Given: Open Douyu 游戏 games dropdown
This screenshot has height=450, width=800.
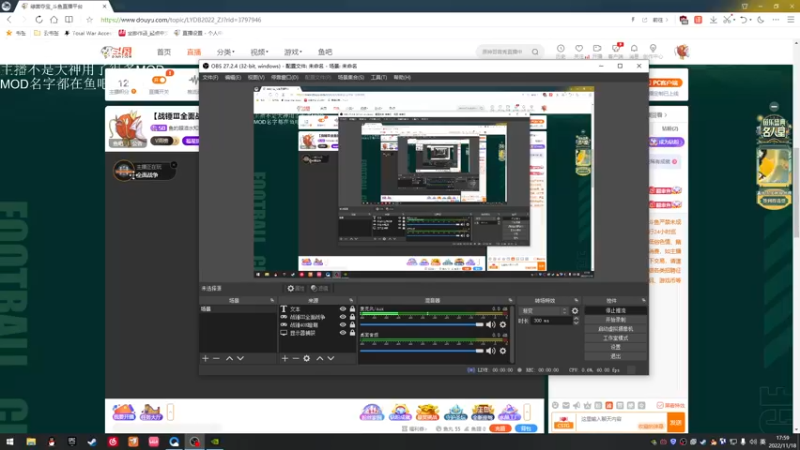Looking at the screenshot, I should [x=293, y=52].
